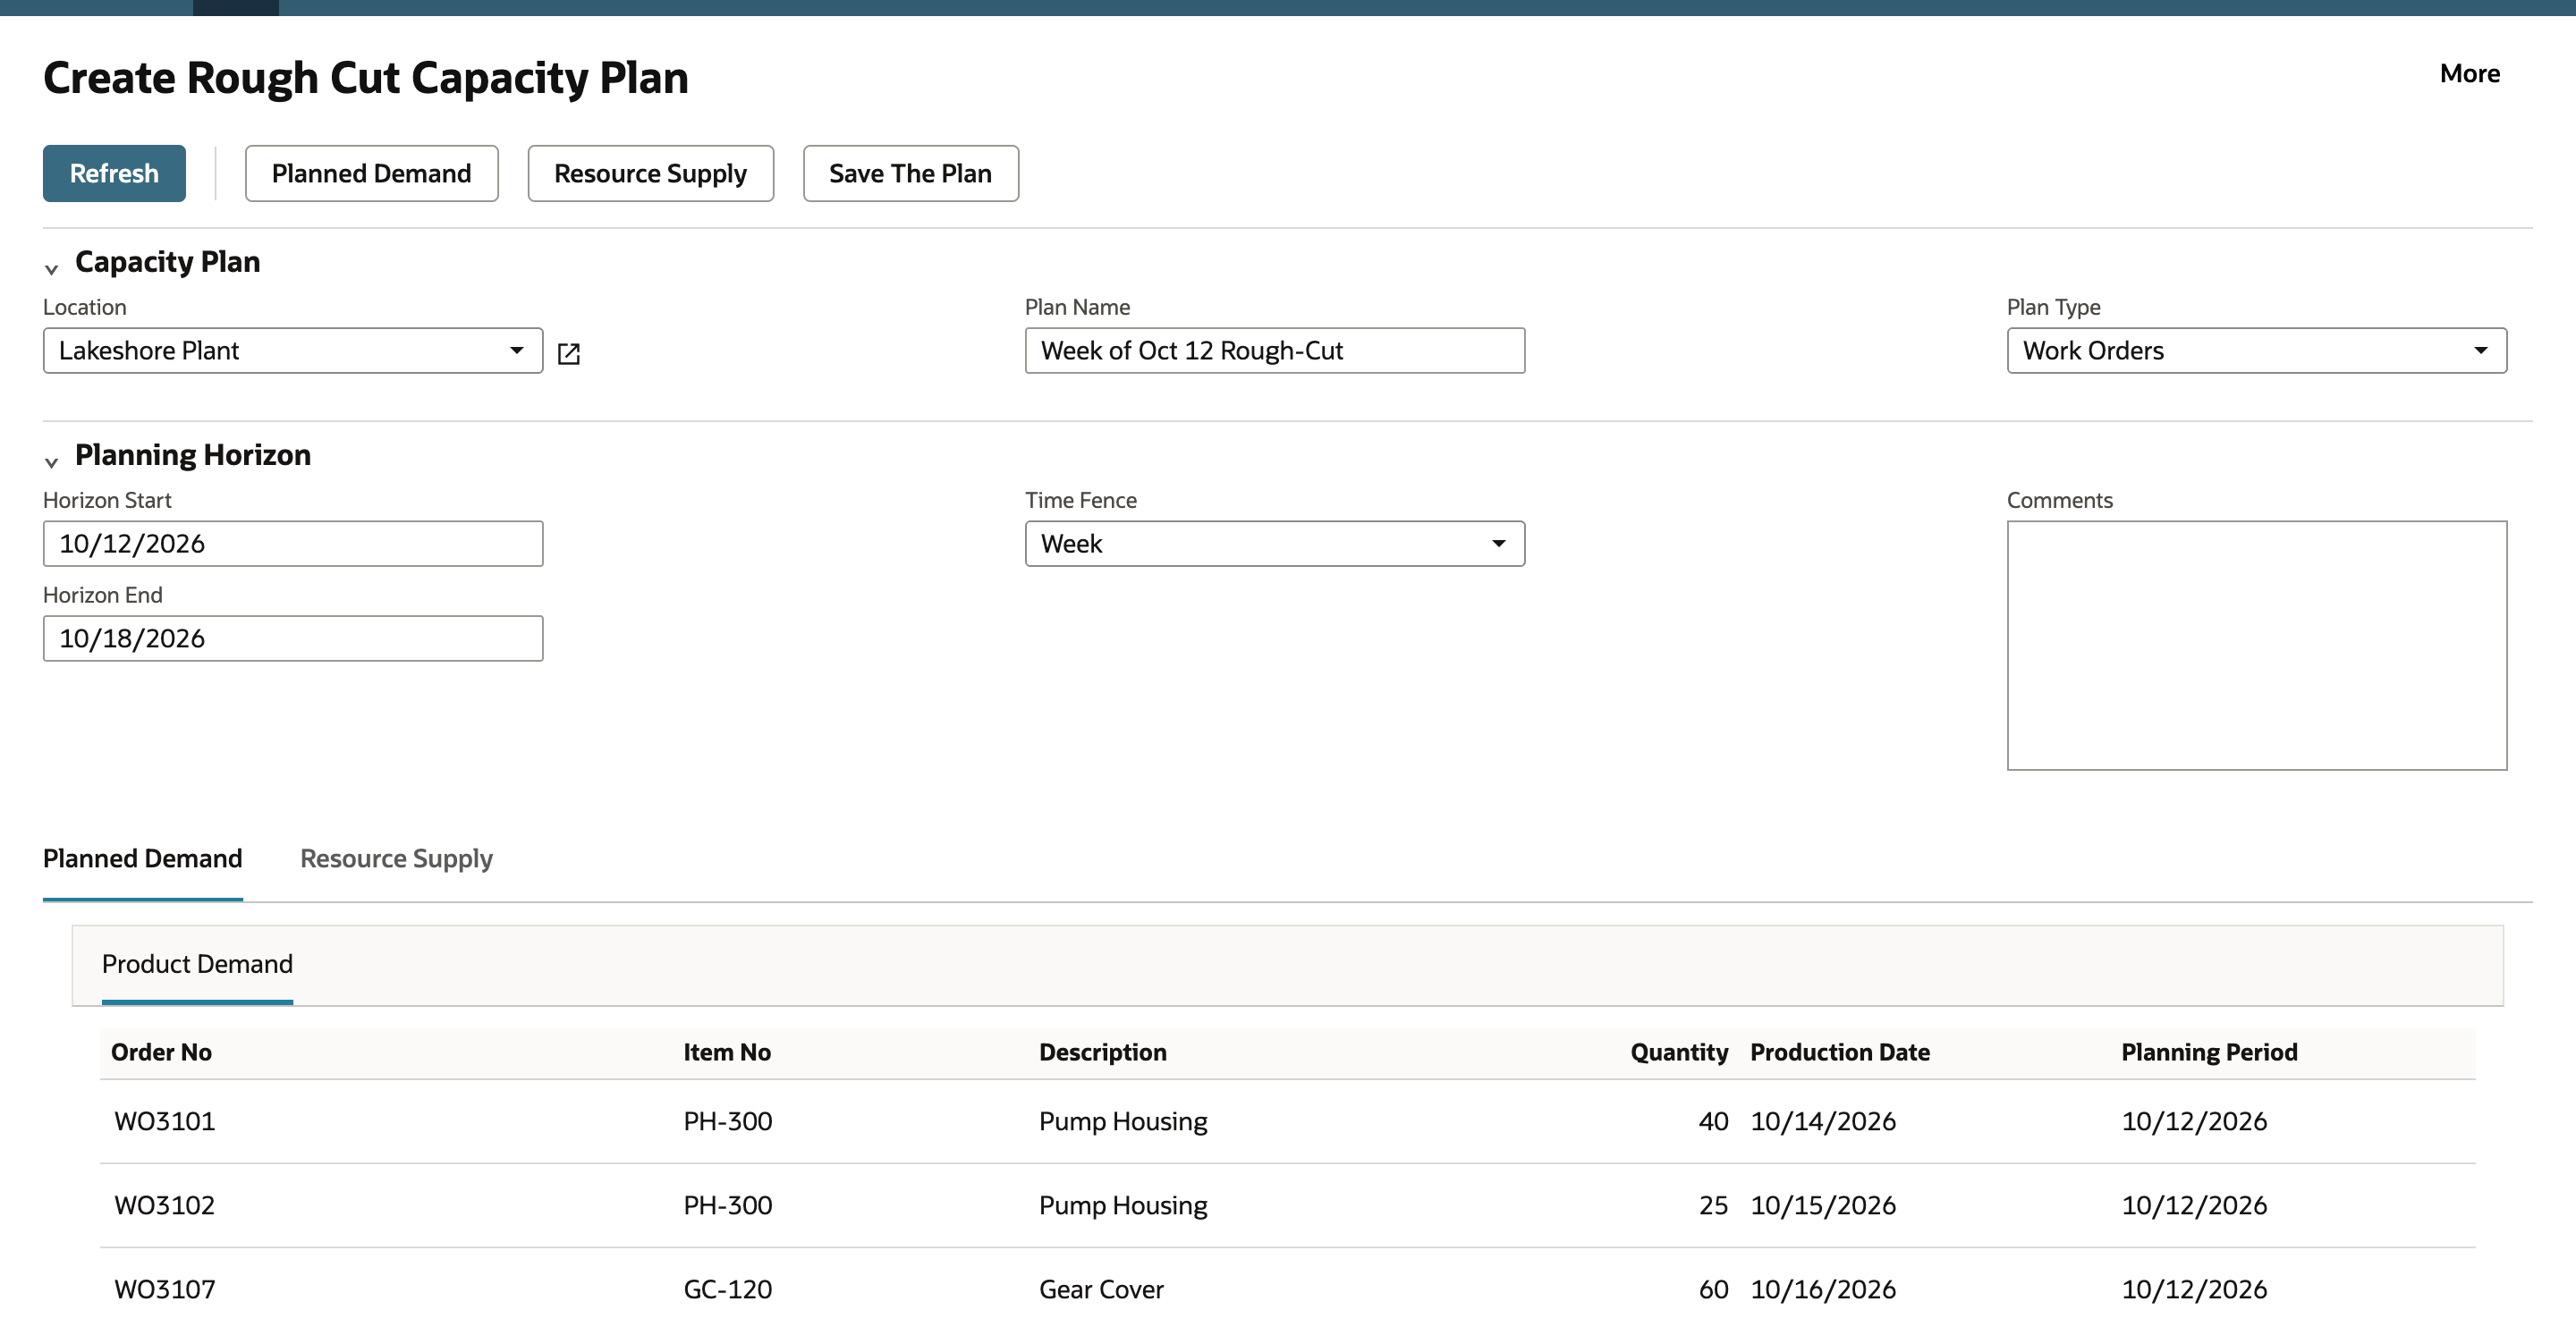2576x1327 pixels.
Task: Click the Quantity column header
Action: click(x=1678, y=1052)
